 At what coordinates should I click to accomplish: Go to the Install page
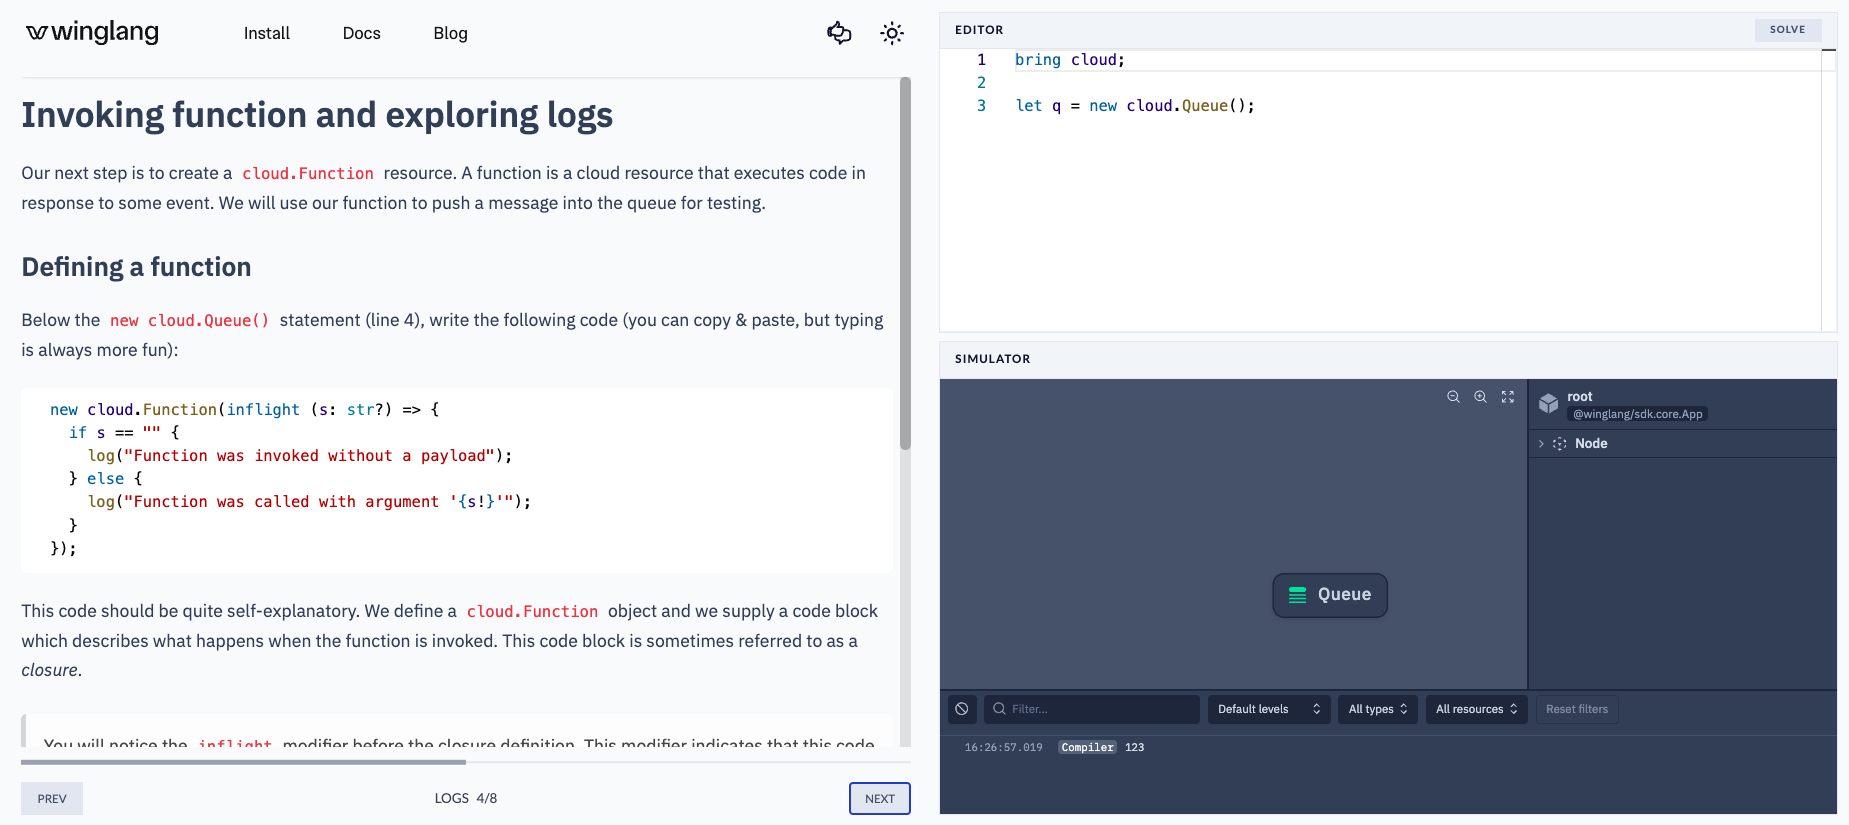click(x=266, y=33)
